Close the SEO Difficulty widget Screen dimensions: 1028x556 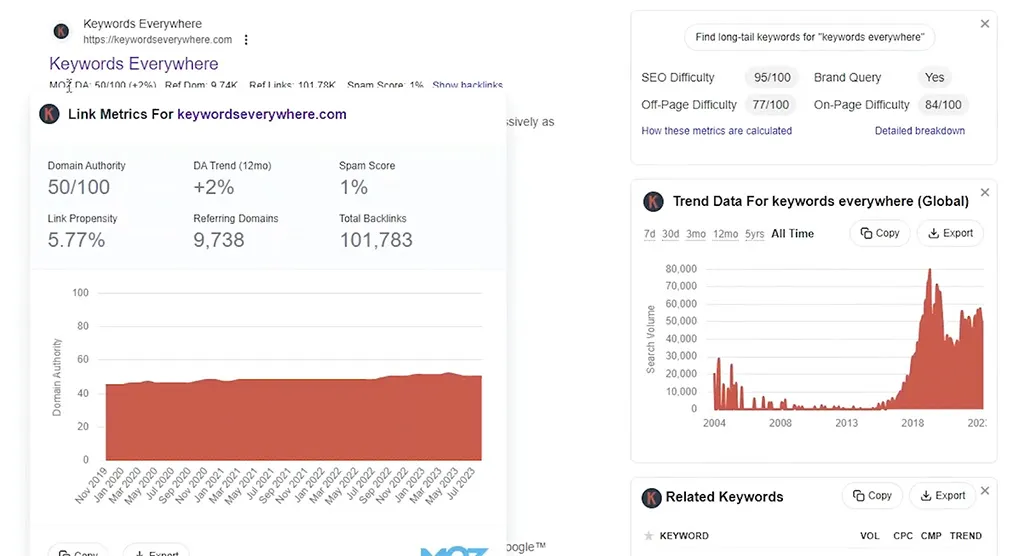(985, 24)
